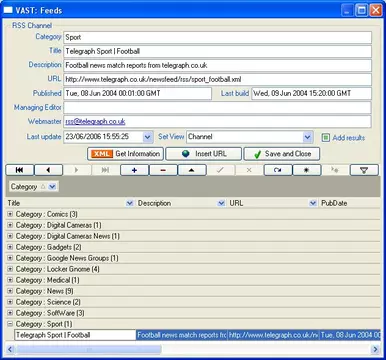Viewport: 386px width, 360px height.
Task: Open the Title column filter dropdown
Action: click(x=130, y=203)
